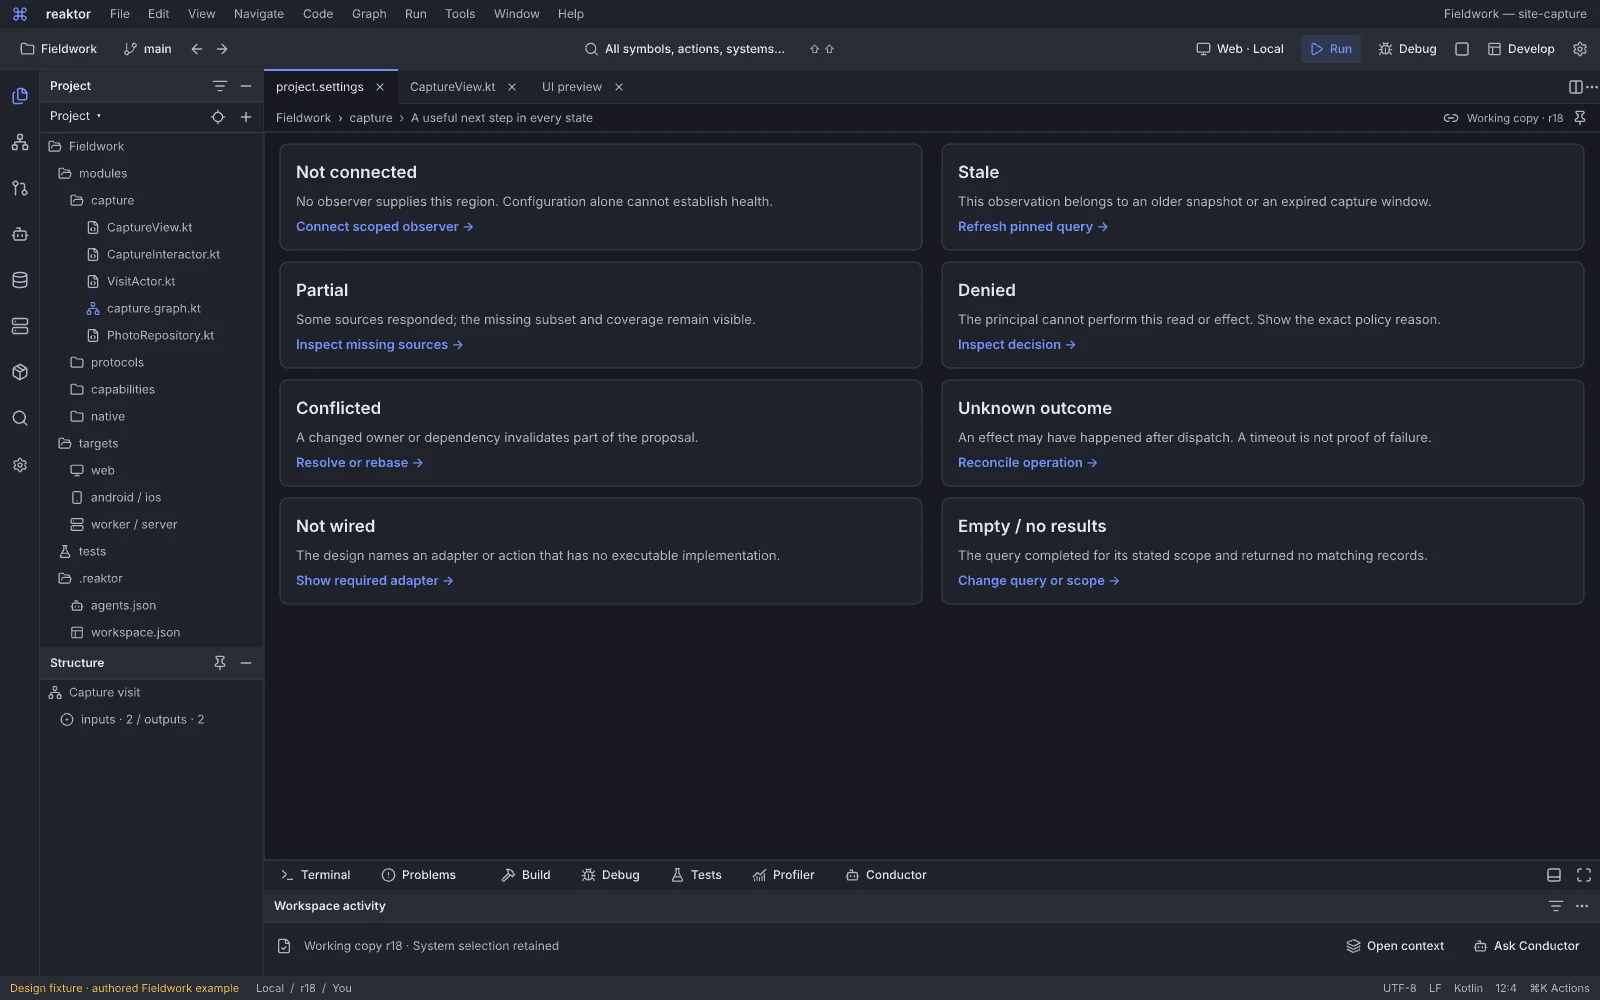Open the servers sidebar icon

click(20, 326)
